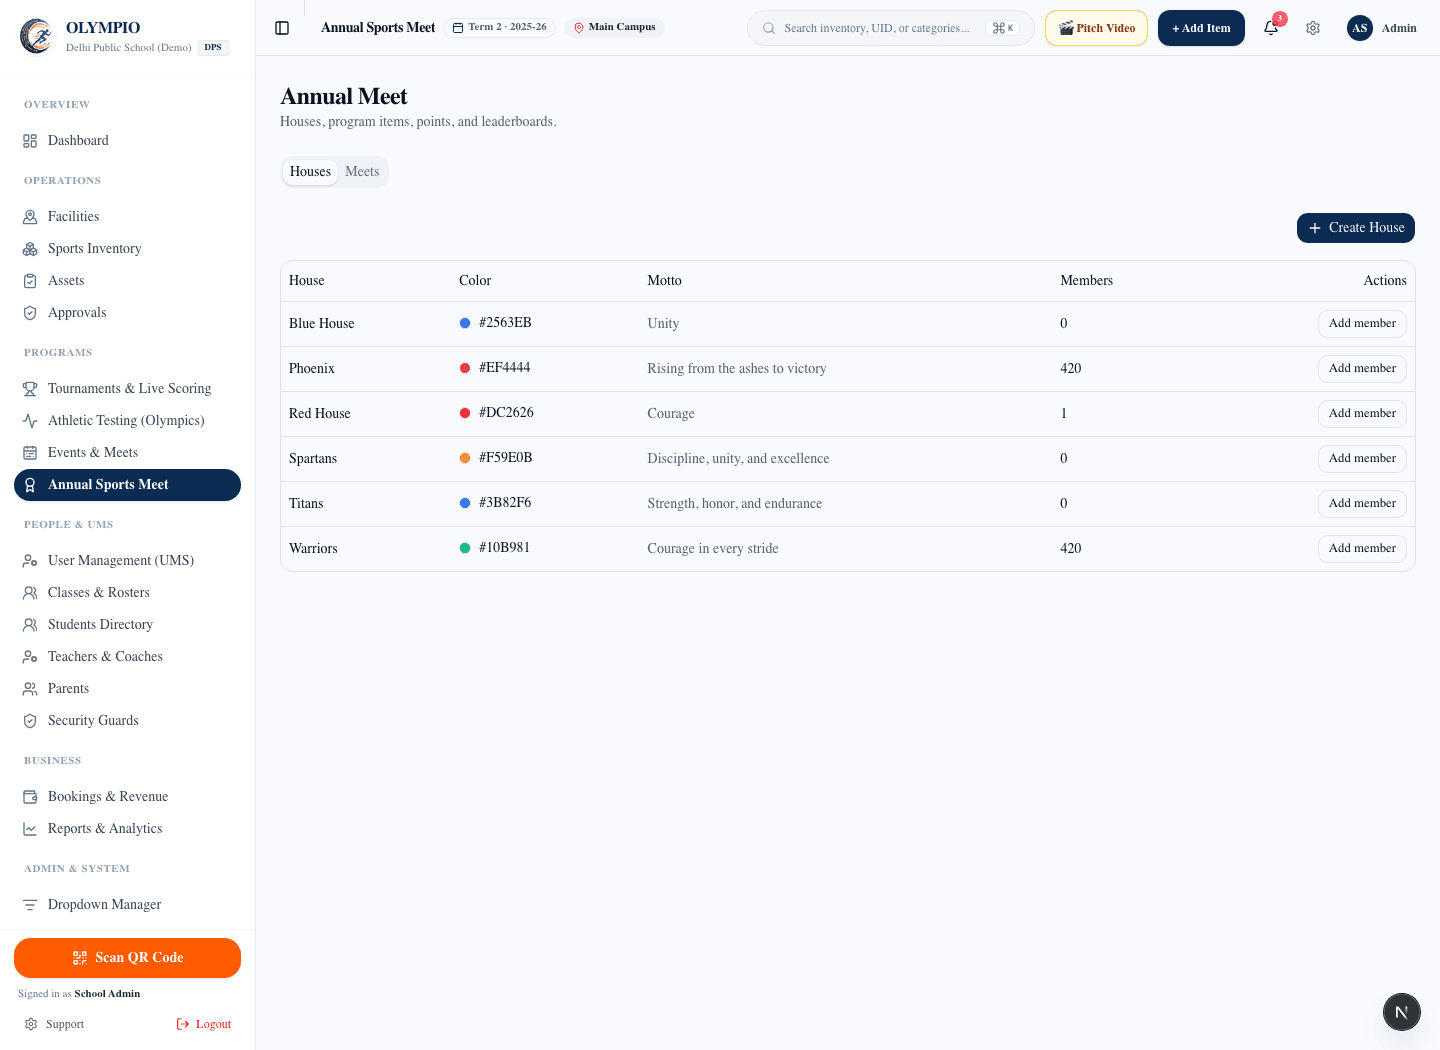Click Blue House color dot #2563EB
Viewport: 1440px width, 1050px height.
point(465,323)
